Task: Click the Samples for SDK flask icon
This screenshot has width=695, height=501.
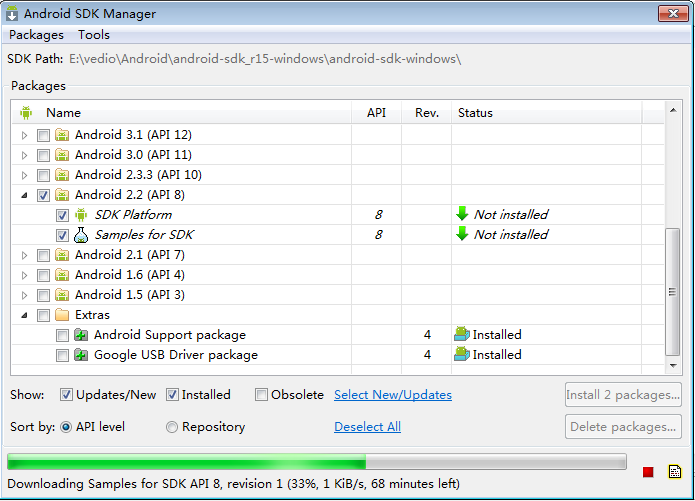Action: click(x=81, y=235)
